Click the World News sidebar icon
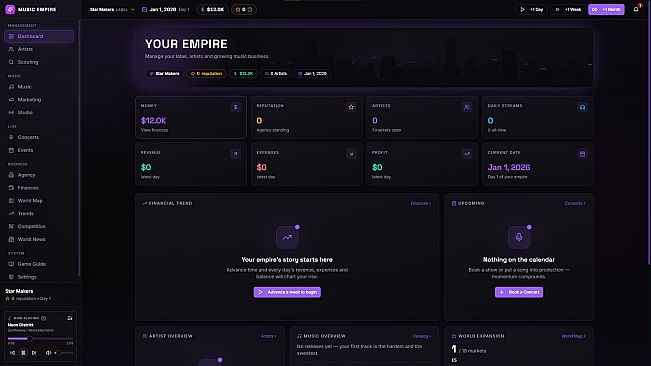The width and height of the screenshot is (651, 366). (11, 239)
